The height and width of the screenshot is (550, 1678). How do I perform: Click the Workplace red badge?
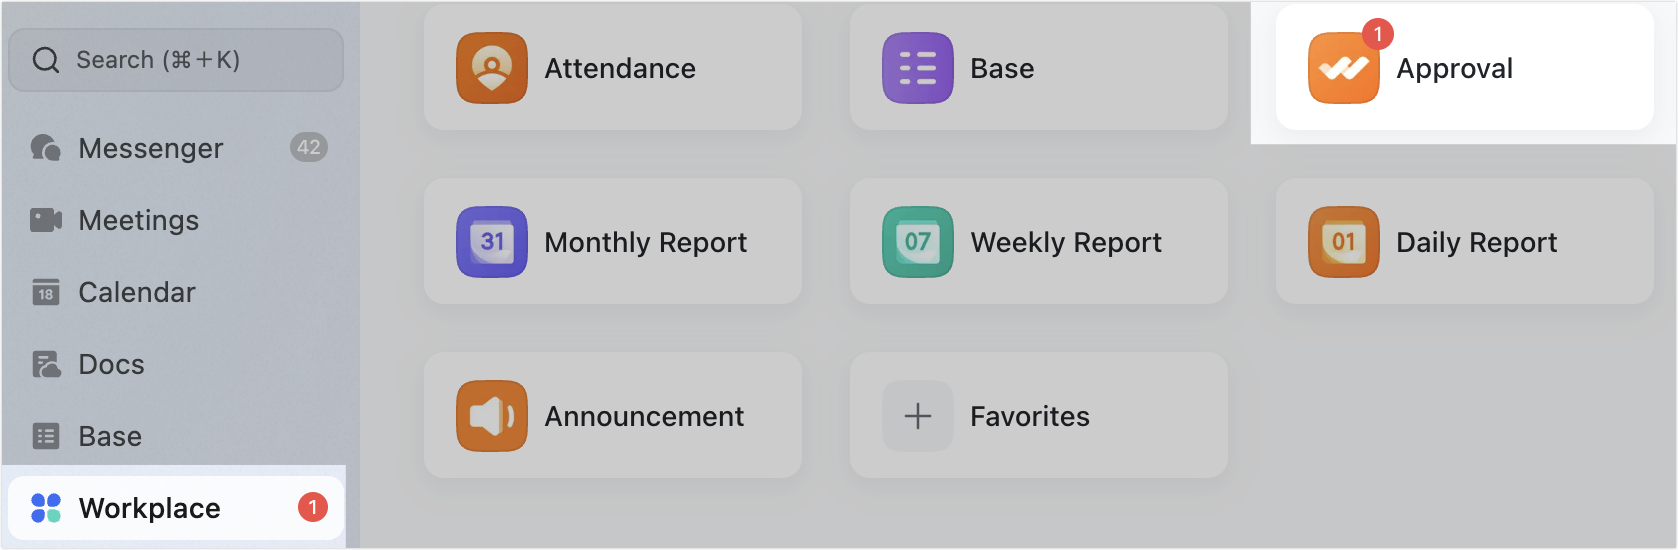[313, 508]
